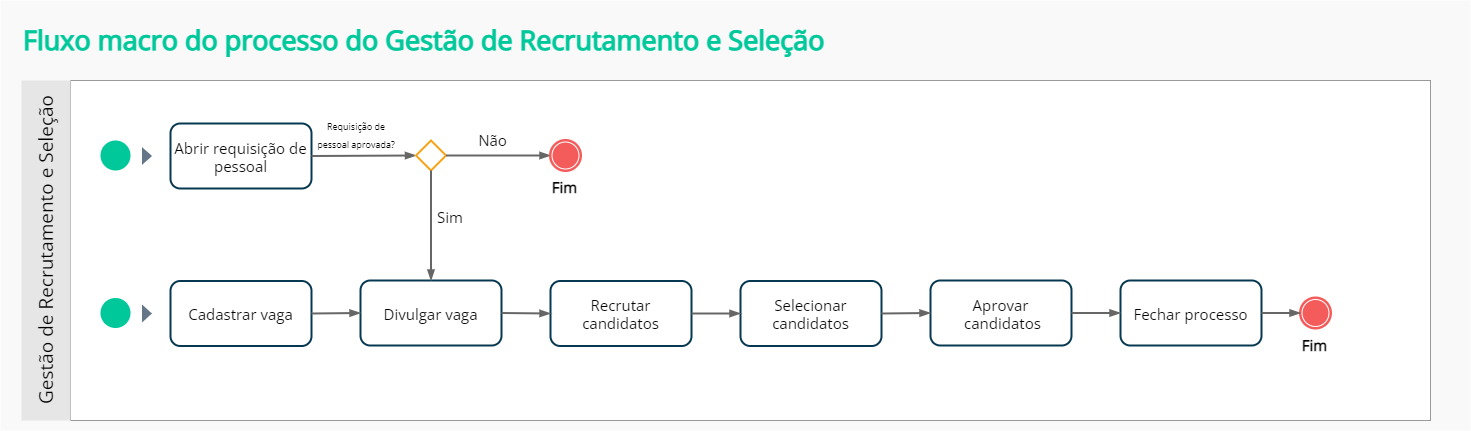Select the Gestão de Recrutamento e Seleção lane header
This screenshot has height=431, width=1471.
click(46, 250)
